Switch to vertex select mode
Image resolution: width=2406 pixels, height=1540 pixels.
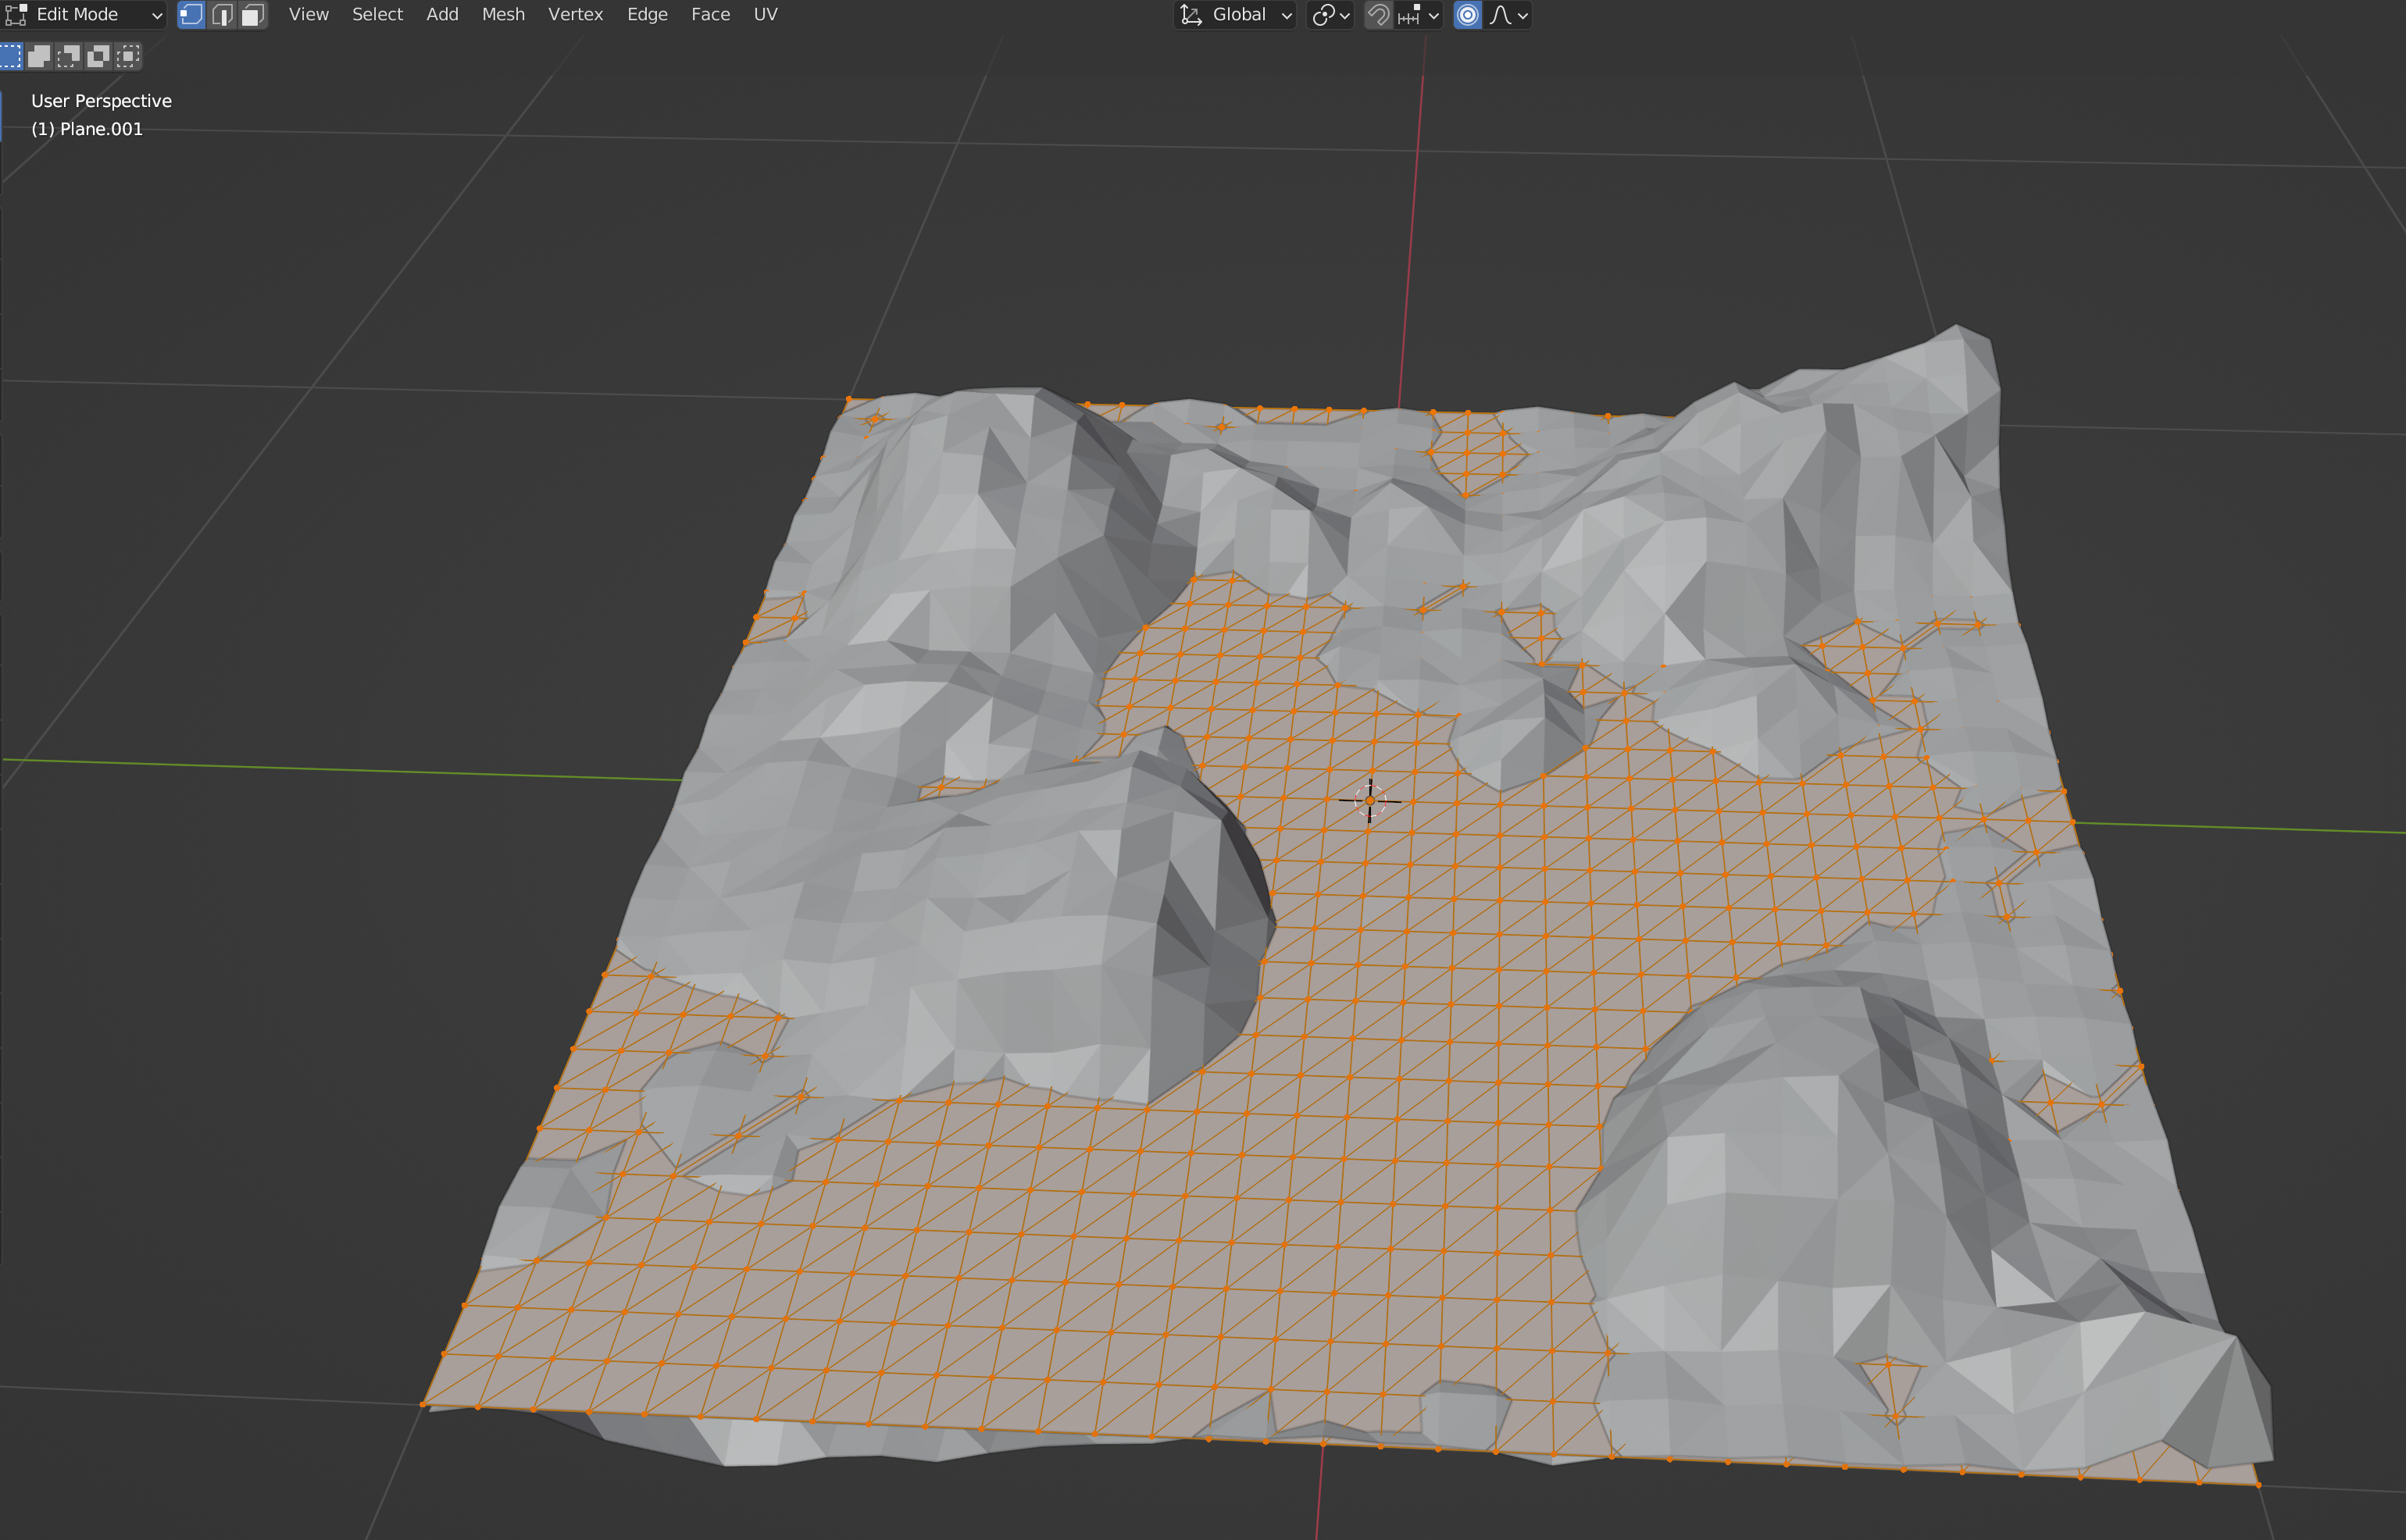click(191, 15)
